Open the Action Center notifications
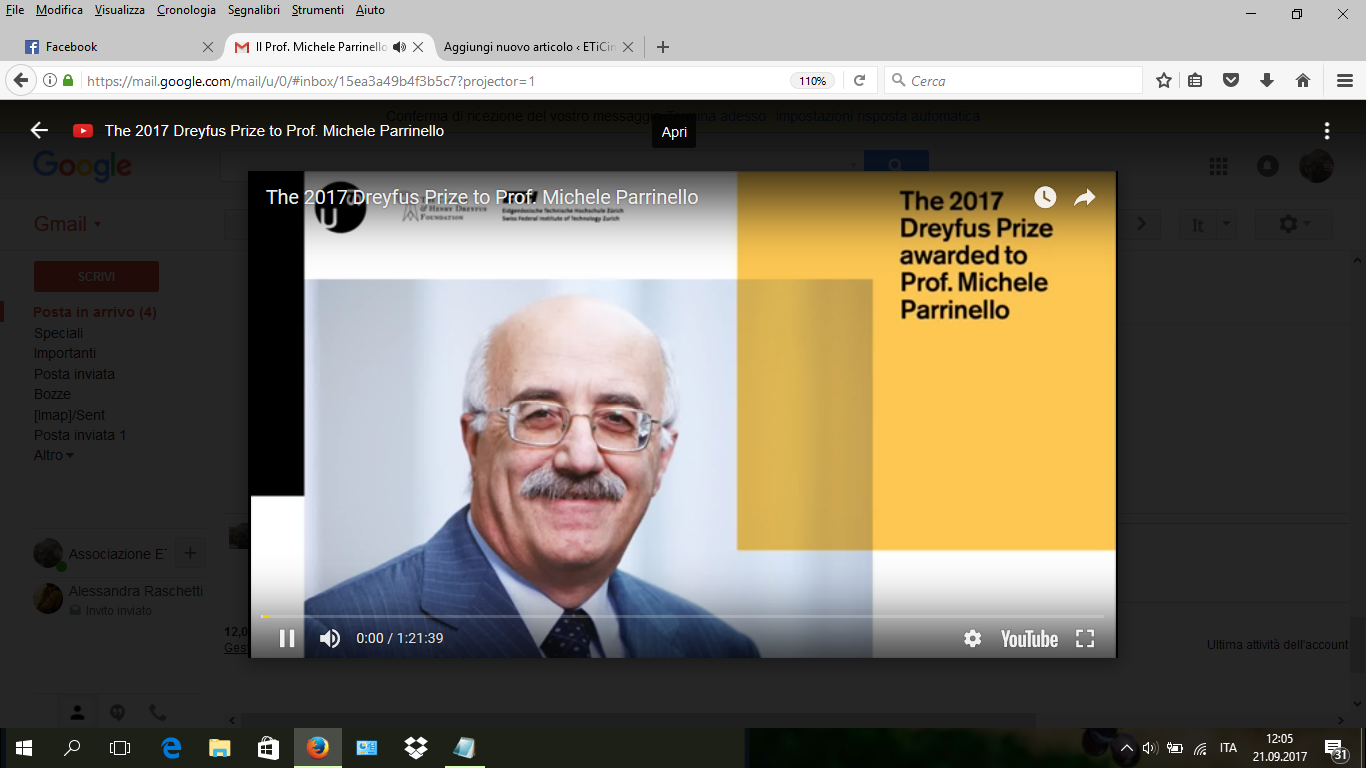 (x=1336, y=749)
